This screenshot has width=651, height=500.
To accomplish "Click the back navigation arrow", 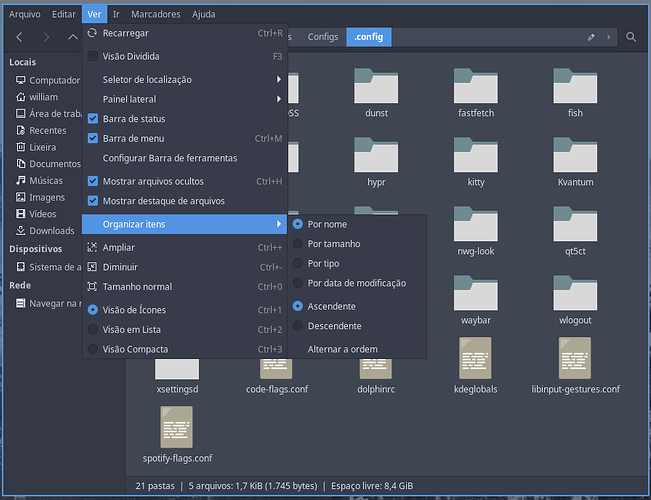I will click(19, 37).
